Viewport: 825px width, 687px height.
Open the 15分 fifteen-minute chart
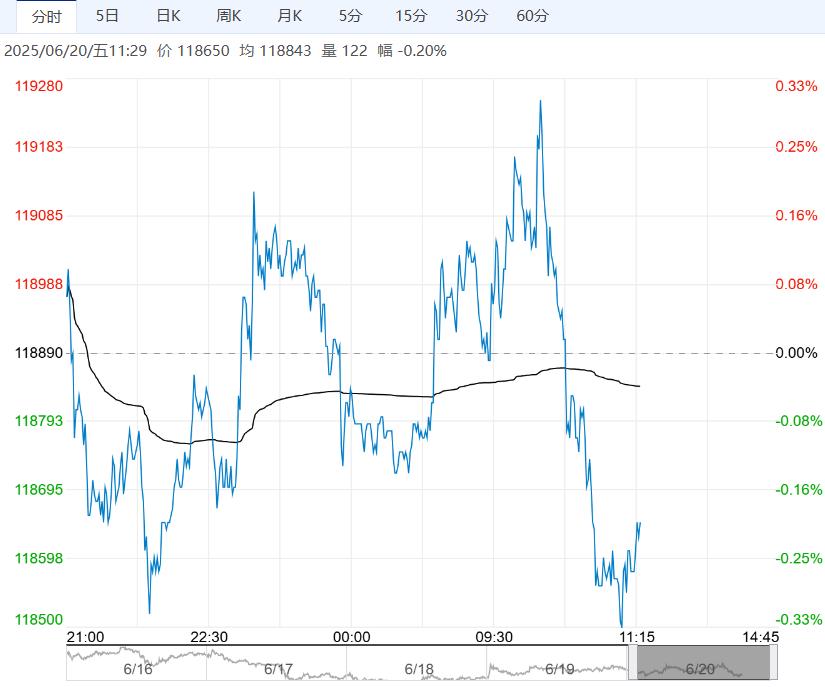410,16
